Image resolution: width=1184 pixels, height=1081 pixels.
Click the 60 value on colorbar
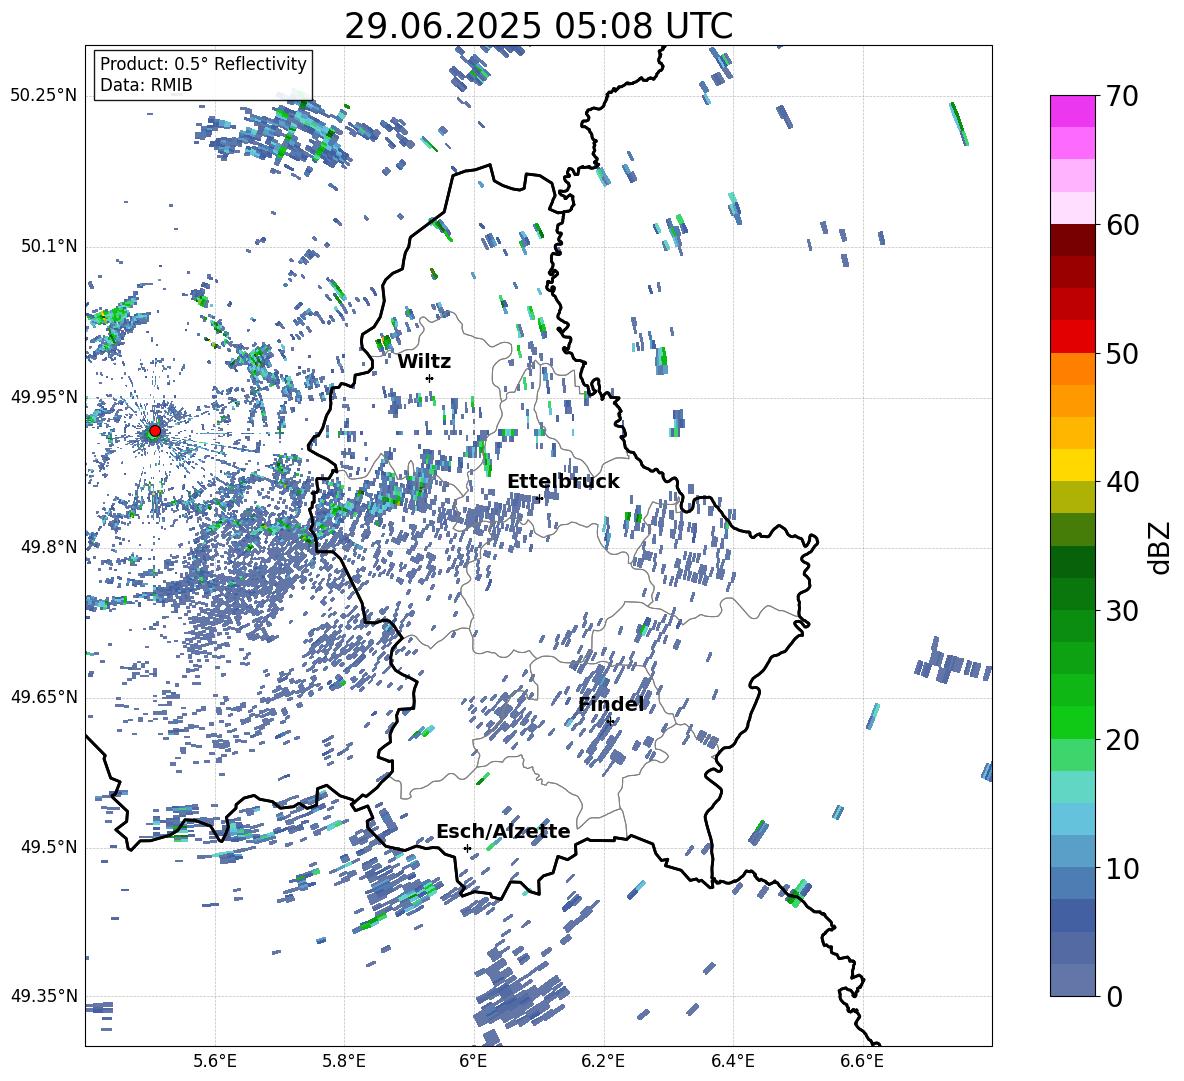1122,225
